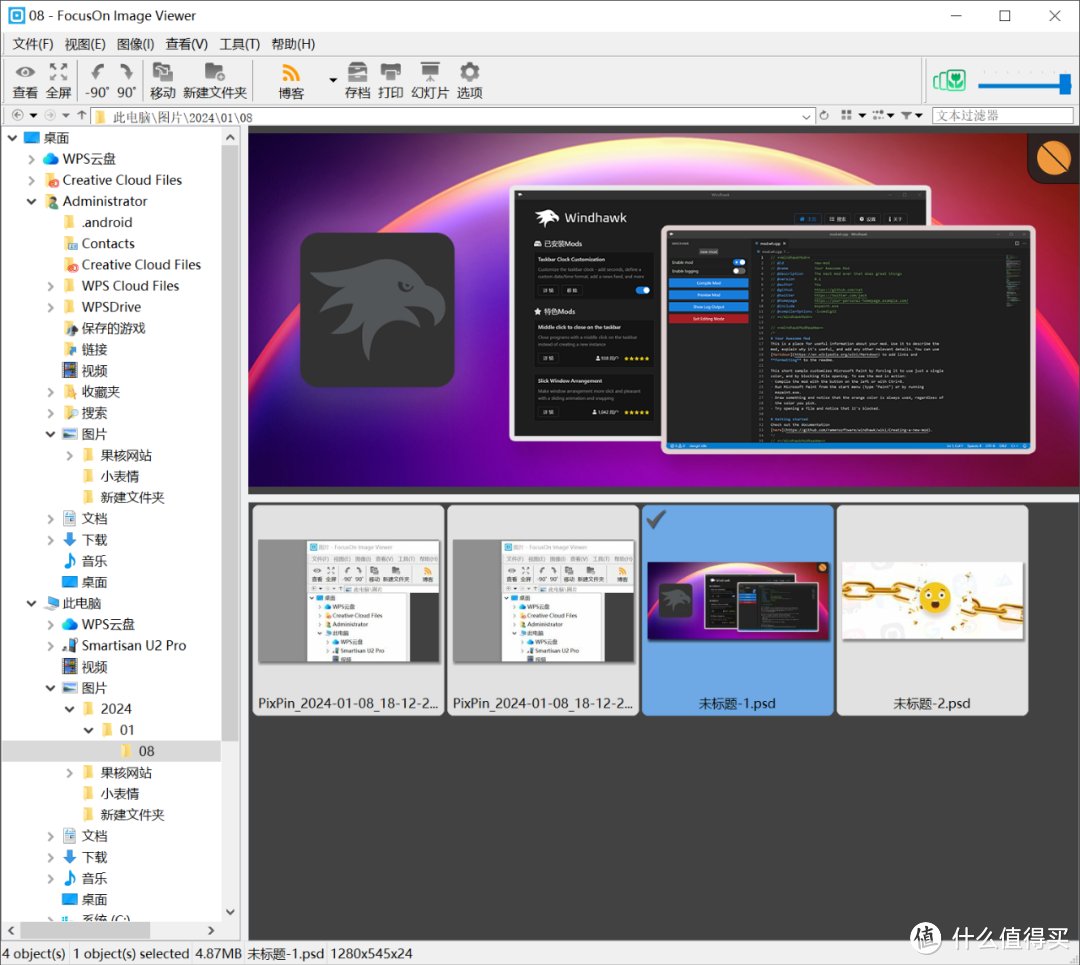Open back history dropdown arrow

tap(33, 116)
